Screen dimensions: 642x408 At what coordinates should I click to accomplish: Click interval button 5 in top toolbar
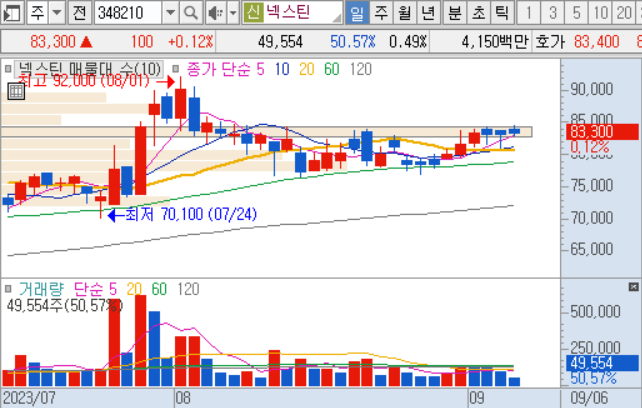pyautogui.click(x=576, y=13)
